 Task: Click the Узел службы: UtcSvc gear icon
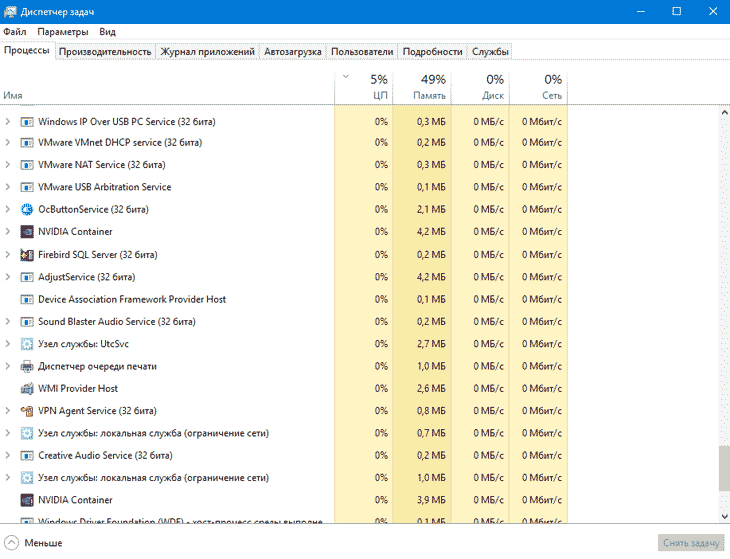pos(27,344)
